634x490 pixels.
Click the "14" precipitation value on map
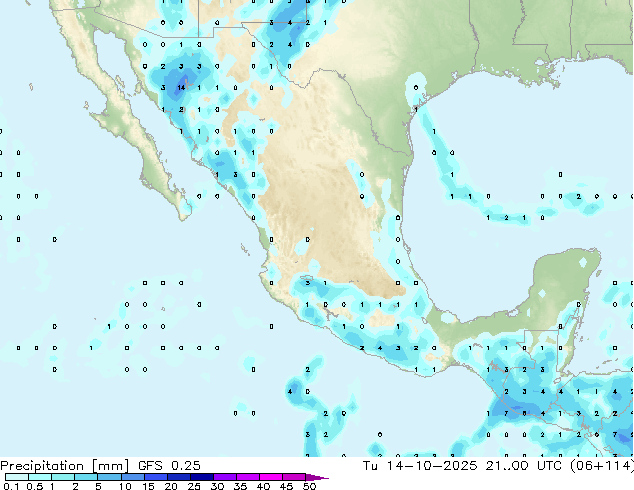(x=181, y=88)
